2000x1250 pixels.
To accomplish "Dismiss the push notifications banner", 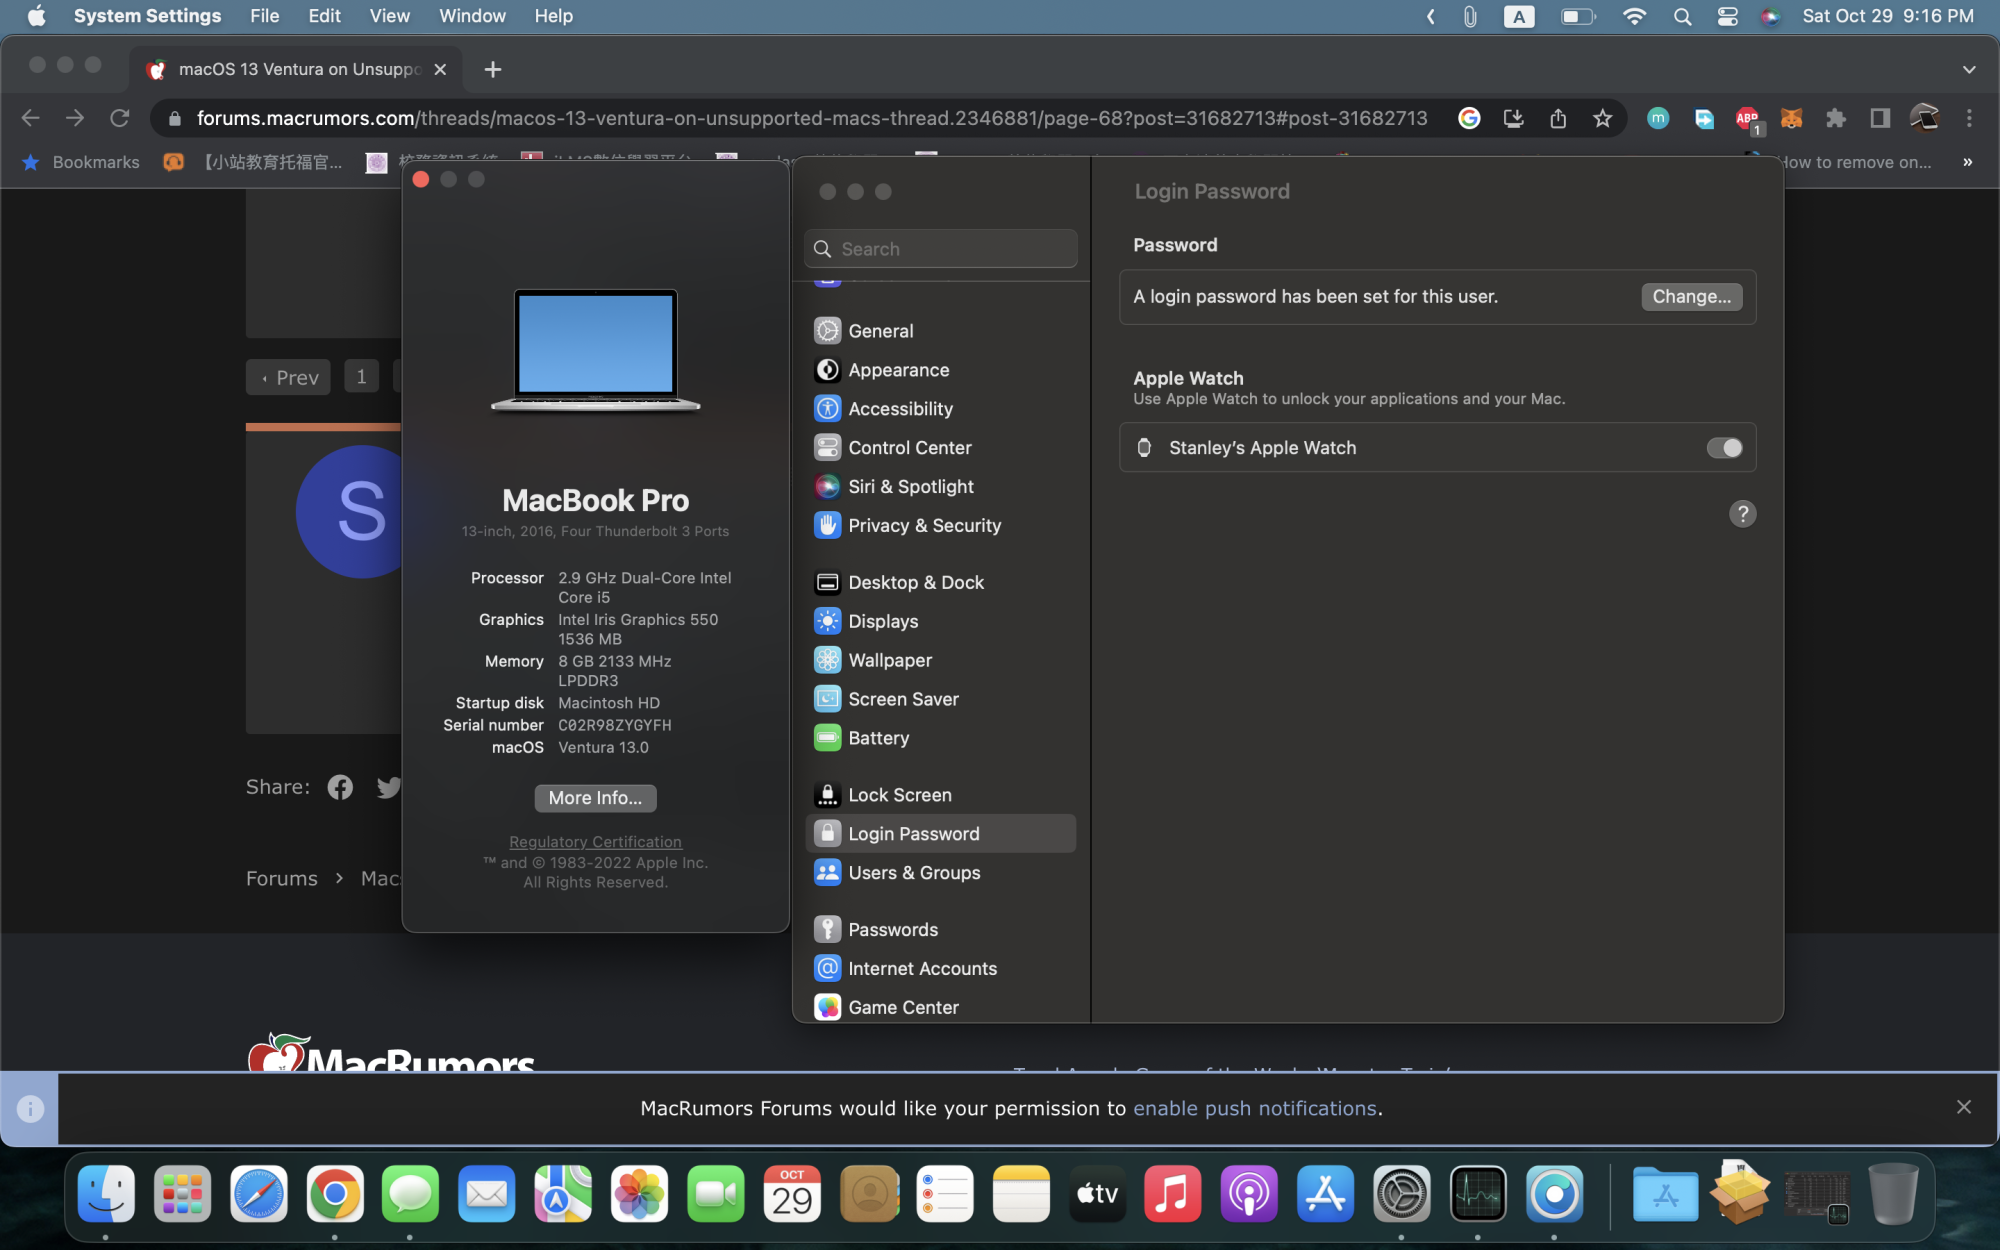I will pyautogui.click(x=1963, y=1106).
